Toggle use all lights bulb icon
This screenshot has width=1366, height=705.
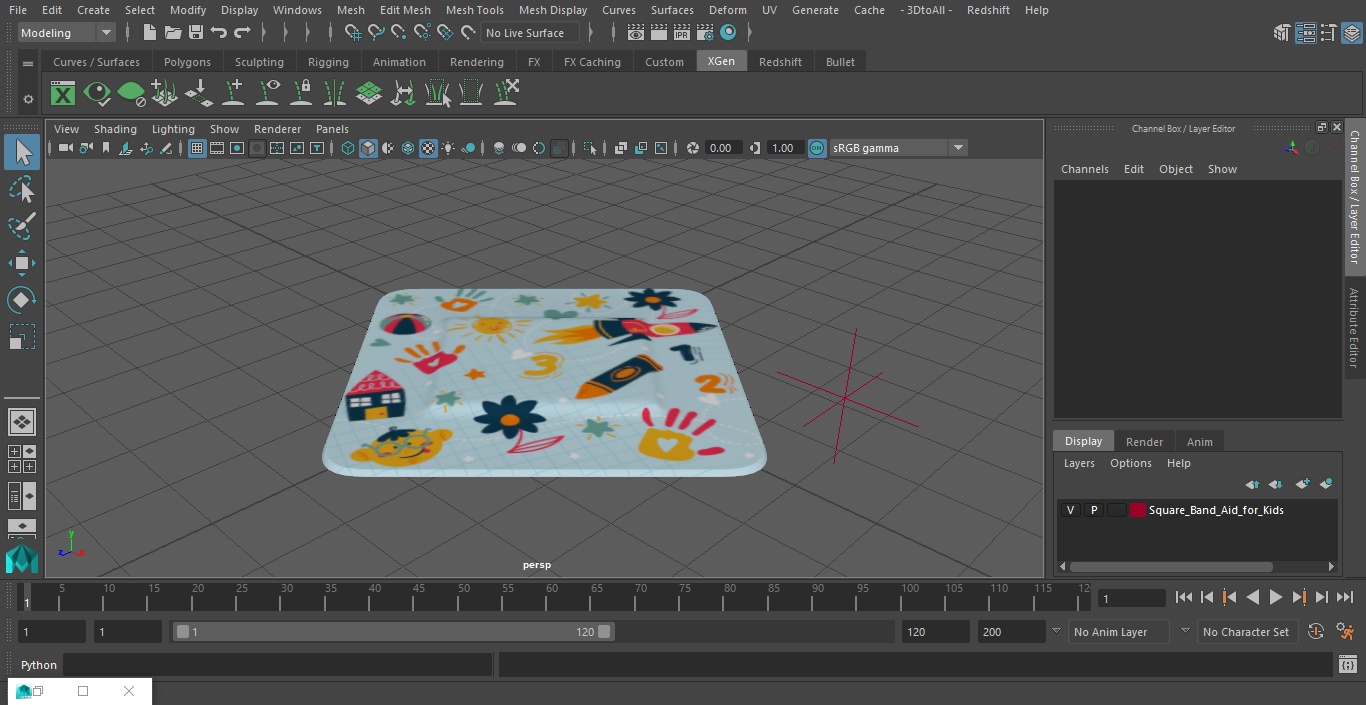pyautogui.click(x=448, y=148)
